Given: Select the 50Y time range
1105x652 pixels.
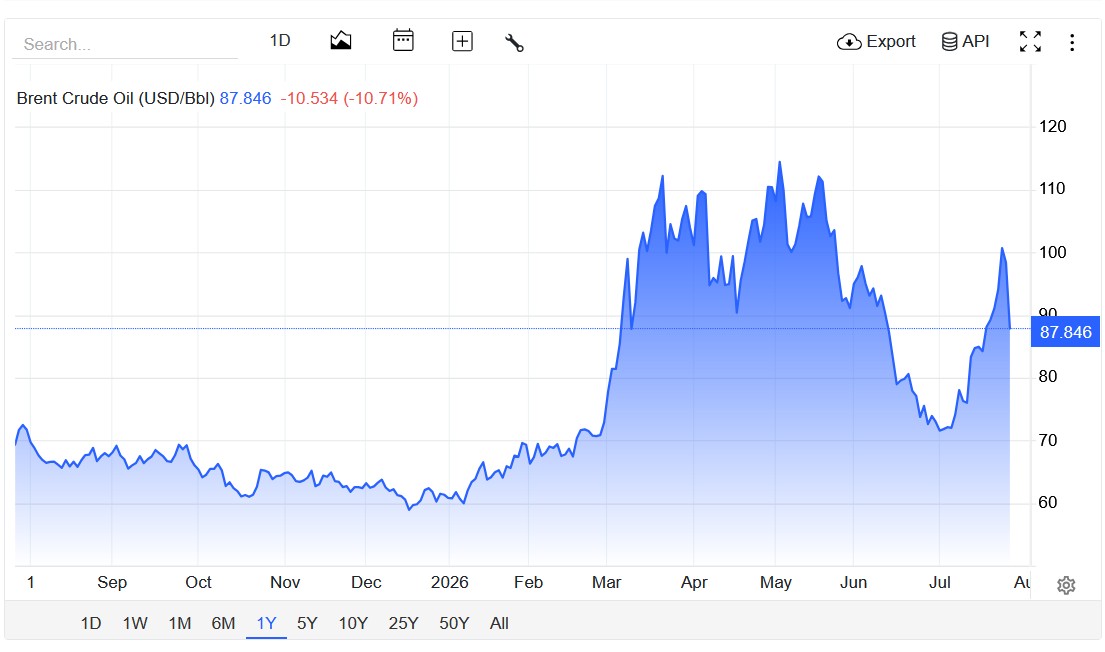Looking at the screenshot, I should click(454, 623).
